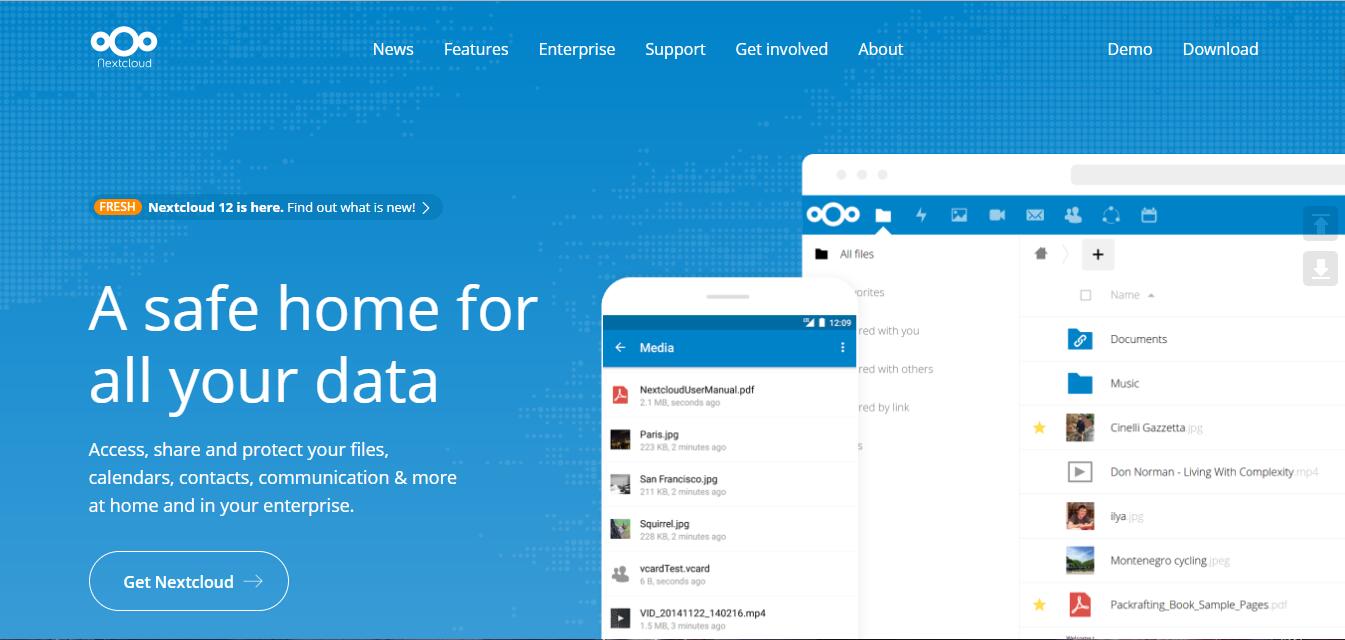Click the Nextcloud logo in the site header

(124, 48)
